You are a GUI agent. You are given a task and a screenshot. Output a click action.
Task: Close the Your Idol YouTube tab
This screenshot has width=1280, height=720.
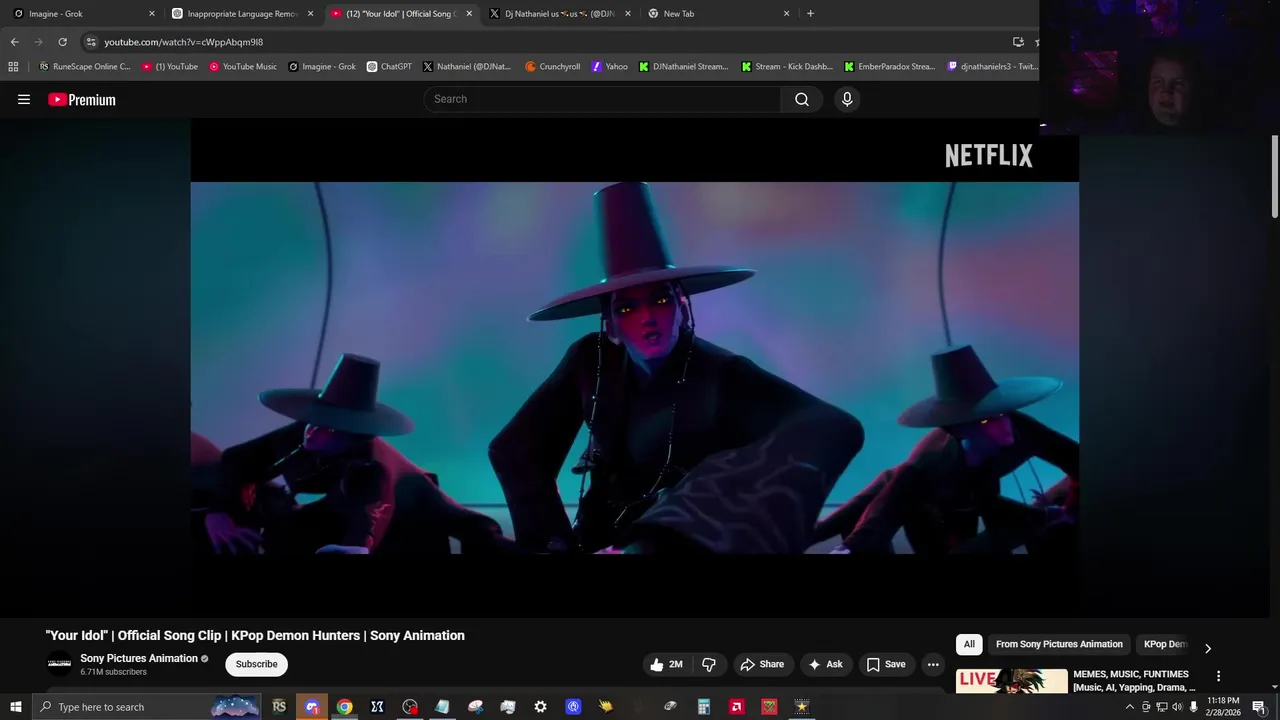[469, 14]
